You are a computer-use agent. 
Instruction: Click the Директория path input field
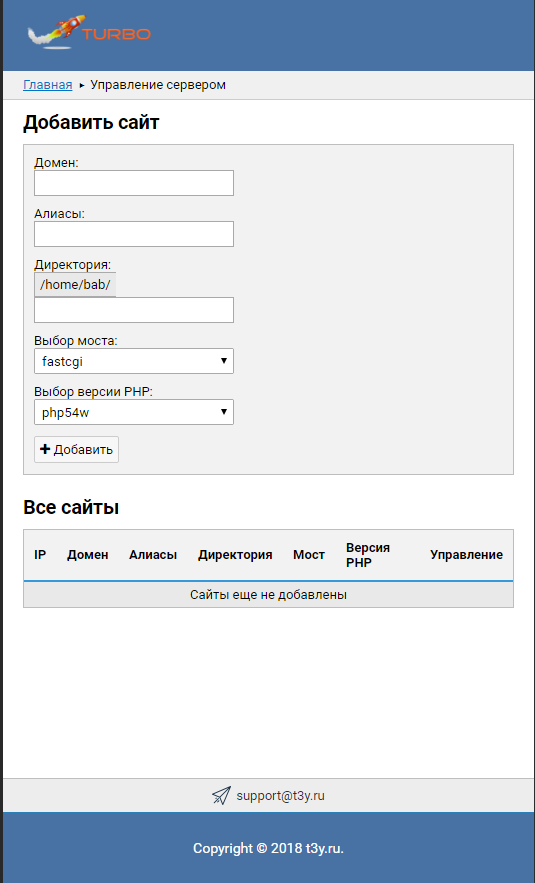(134, 310)
